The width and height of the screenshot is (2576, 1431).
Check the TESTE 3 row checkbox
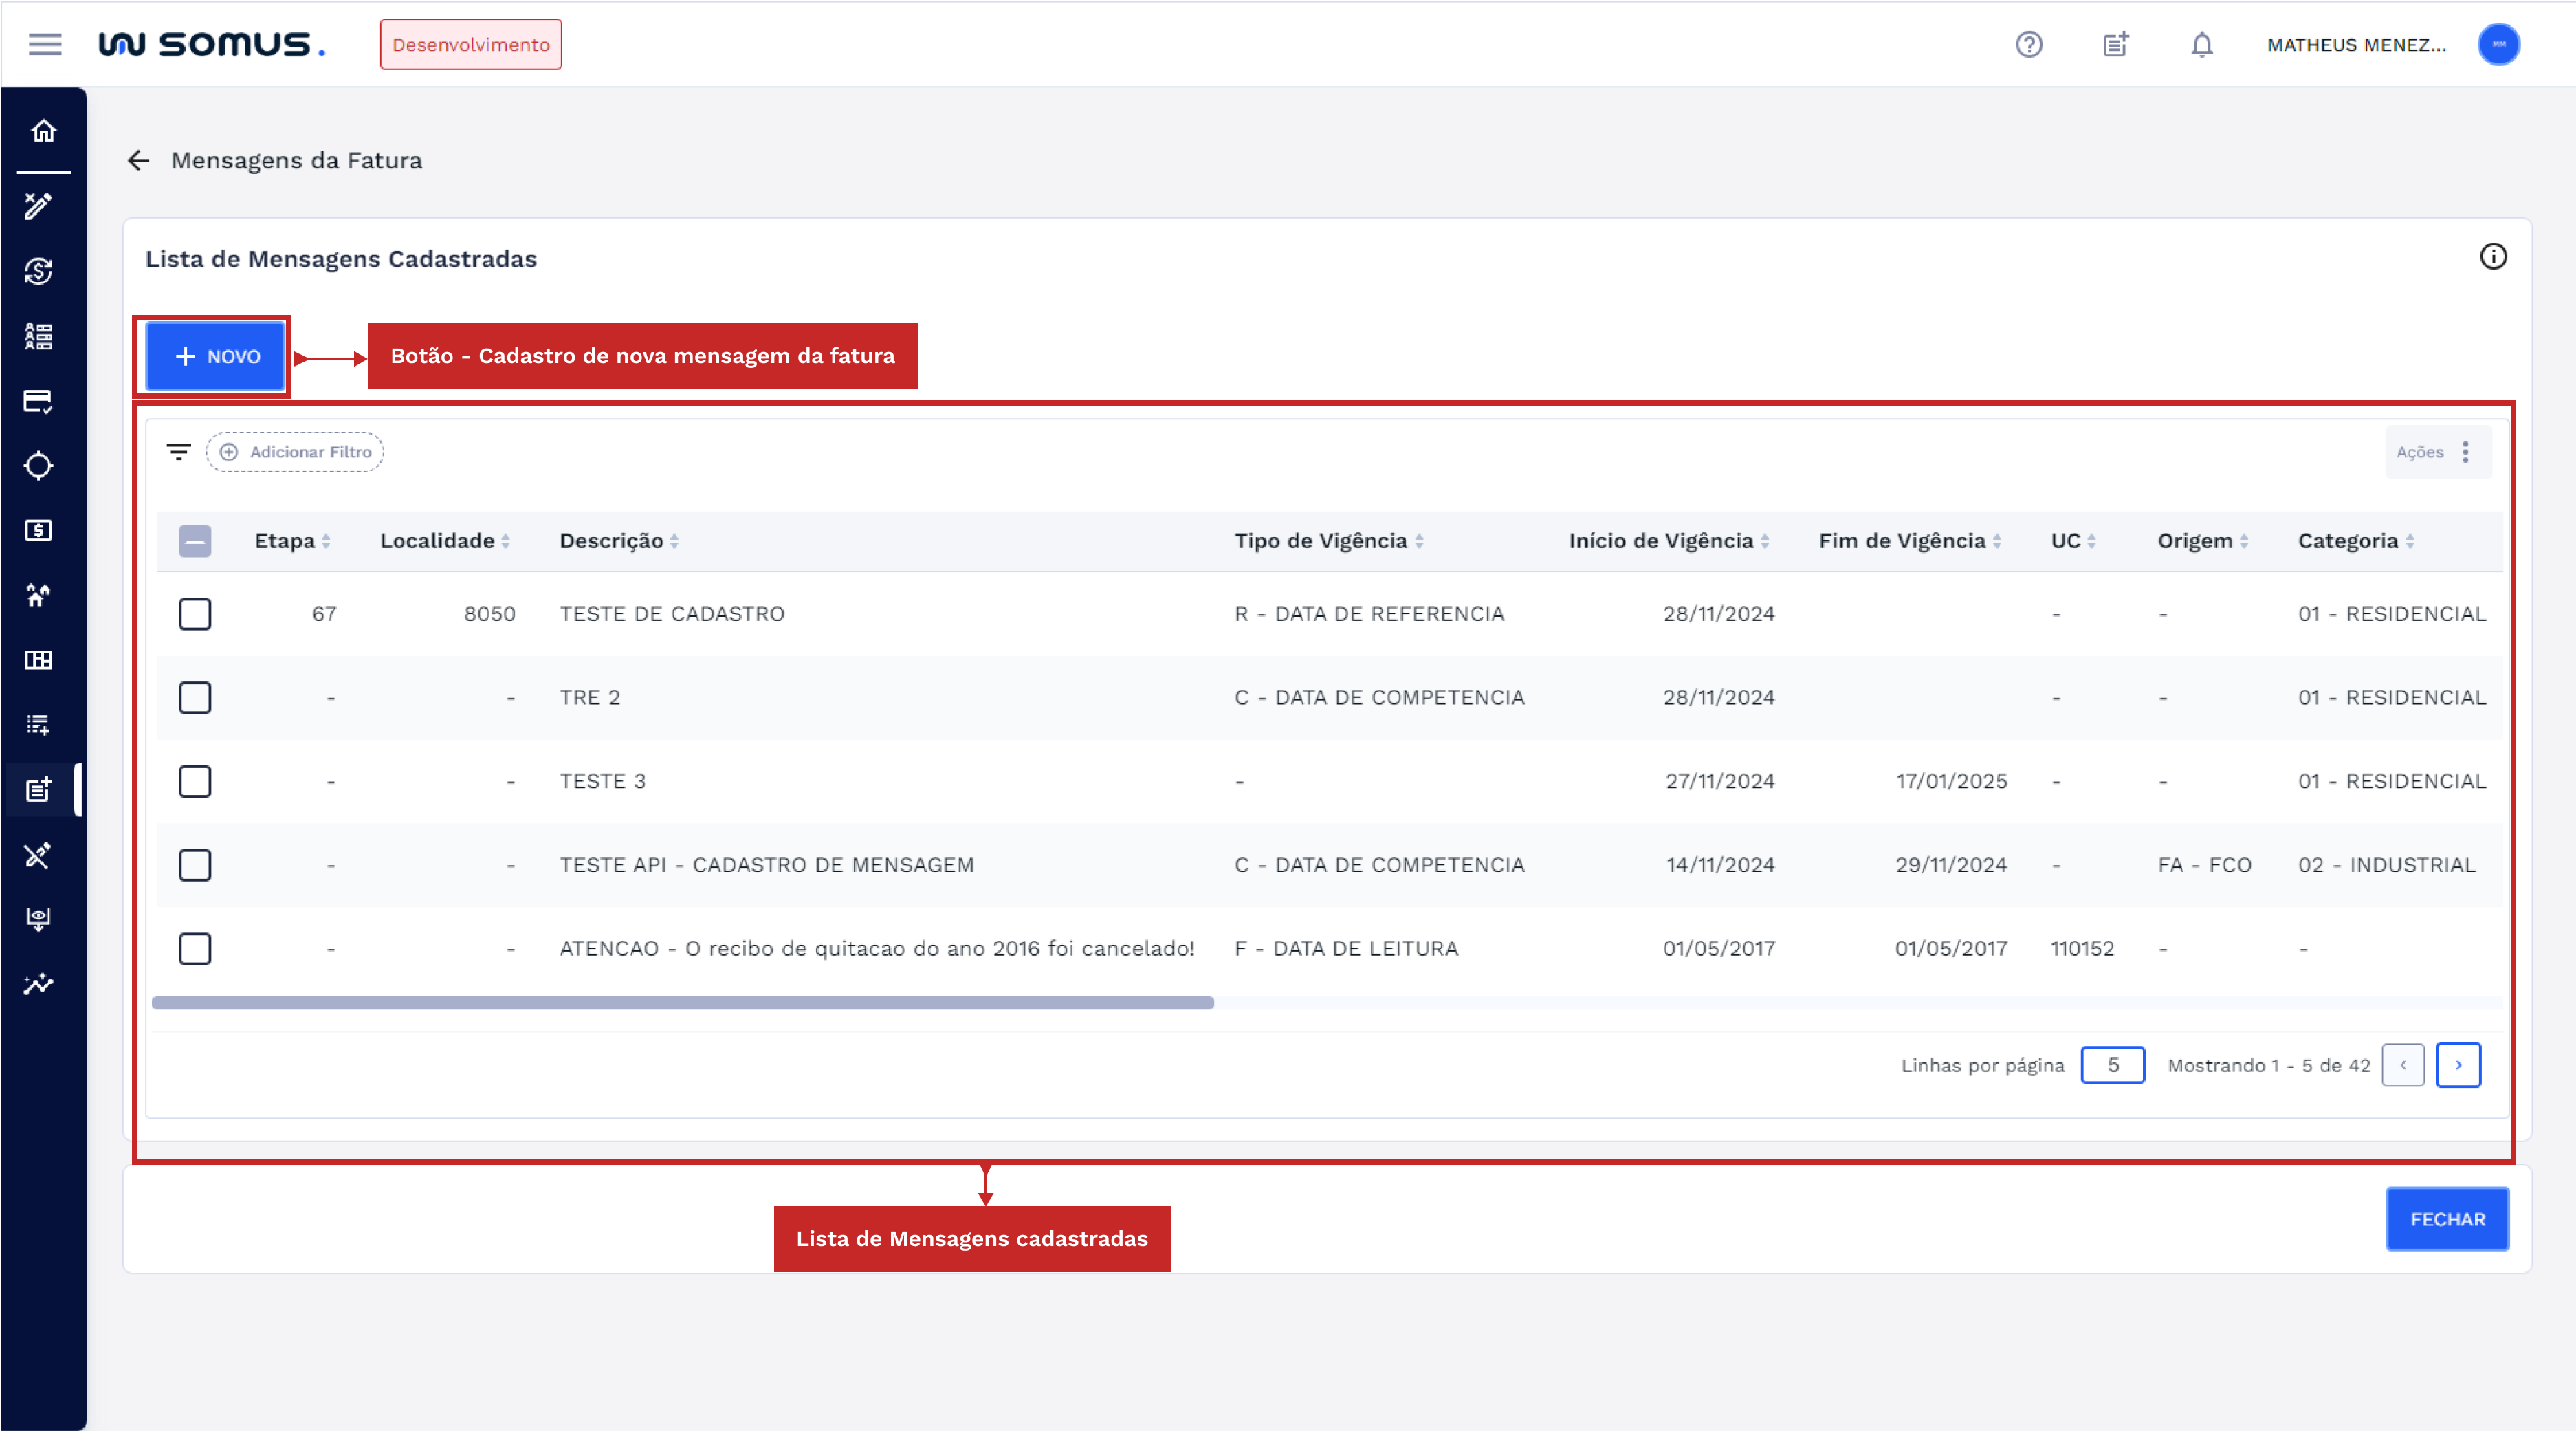coord(195,781)
